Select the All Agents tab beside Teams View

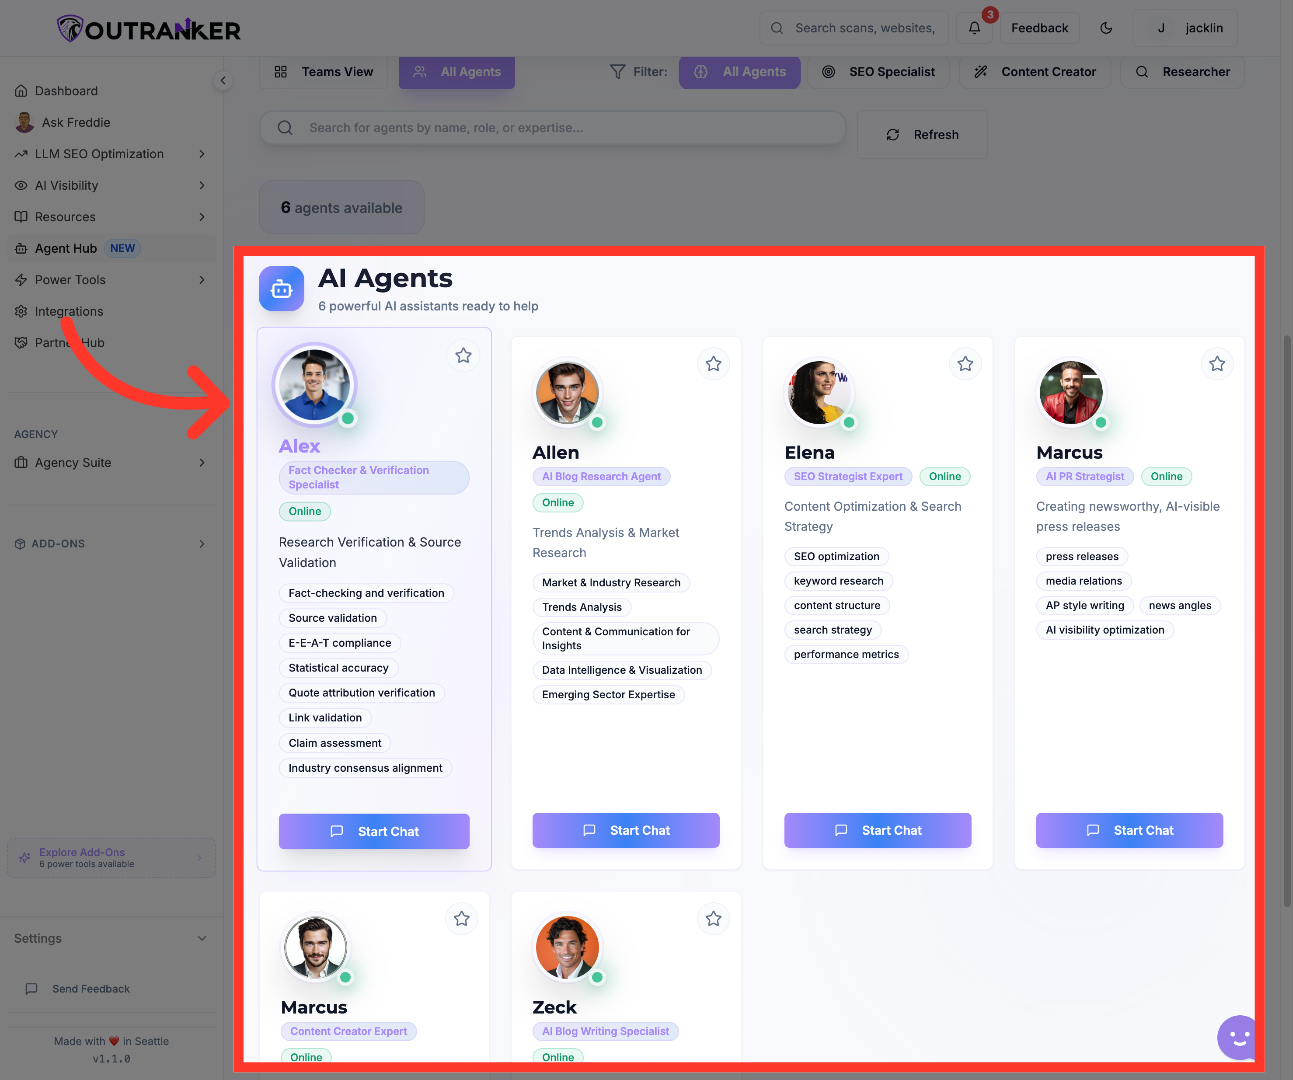click(x=457, y=72)
